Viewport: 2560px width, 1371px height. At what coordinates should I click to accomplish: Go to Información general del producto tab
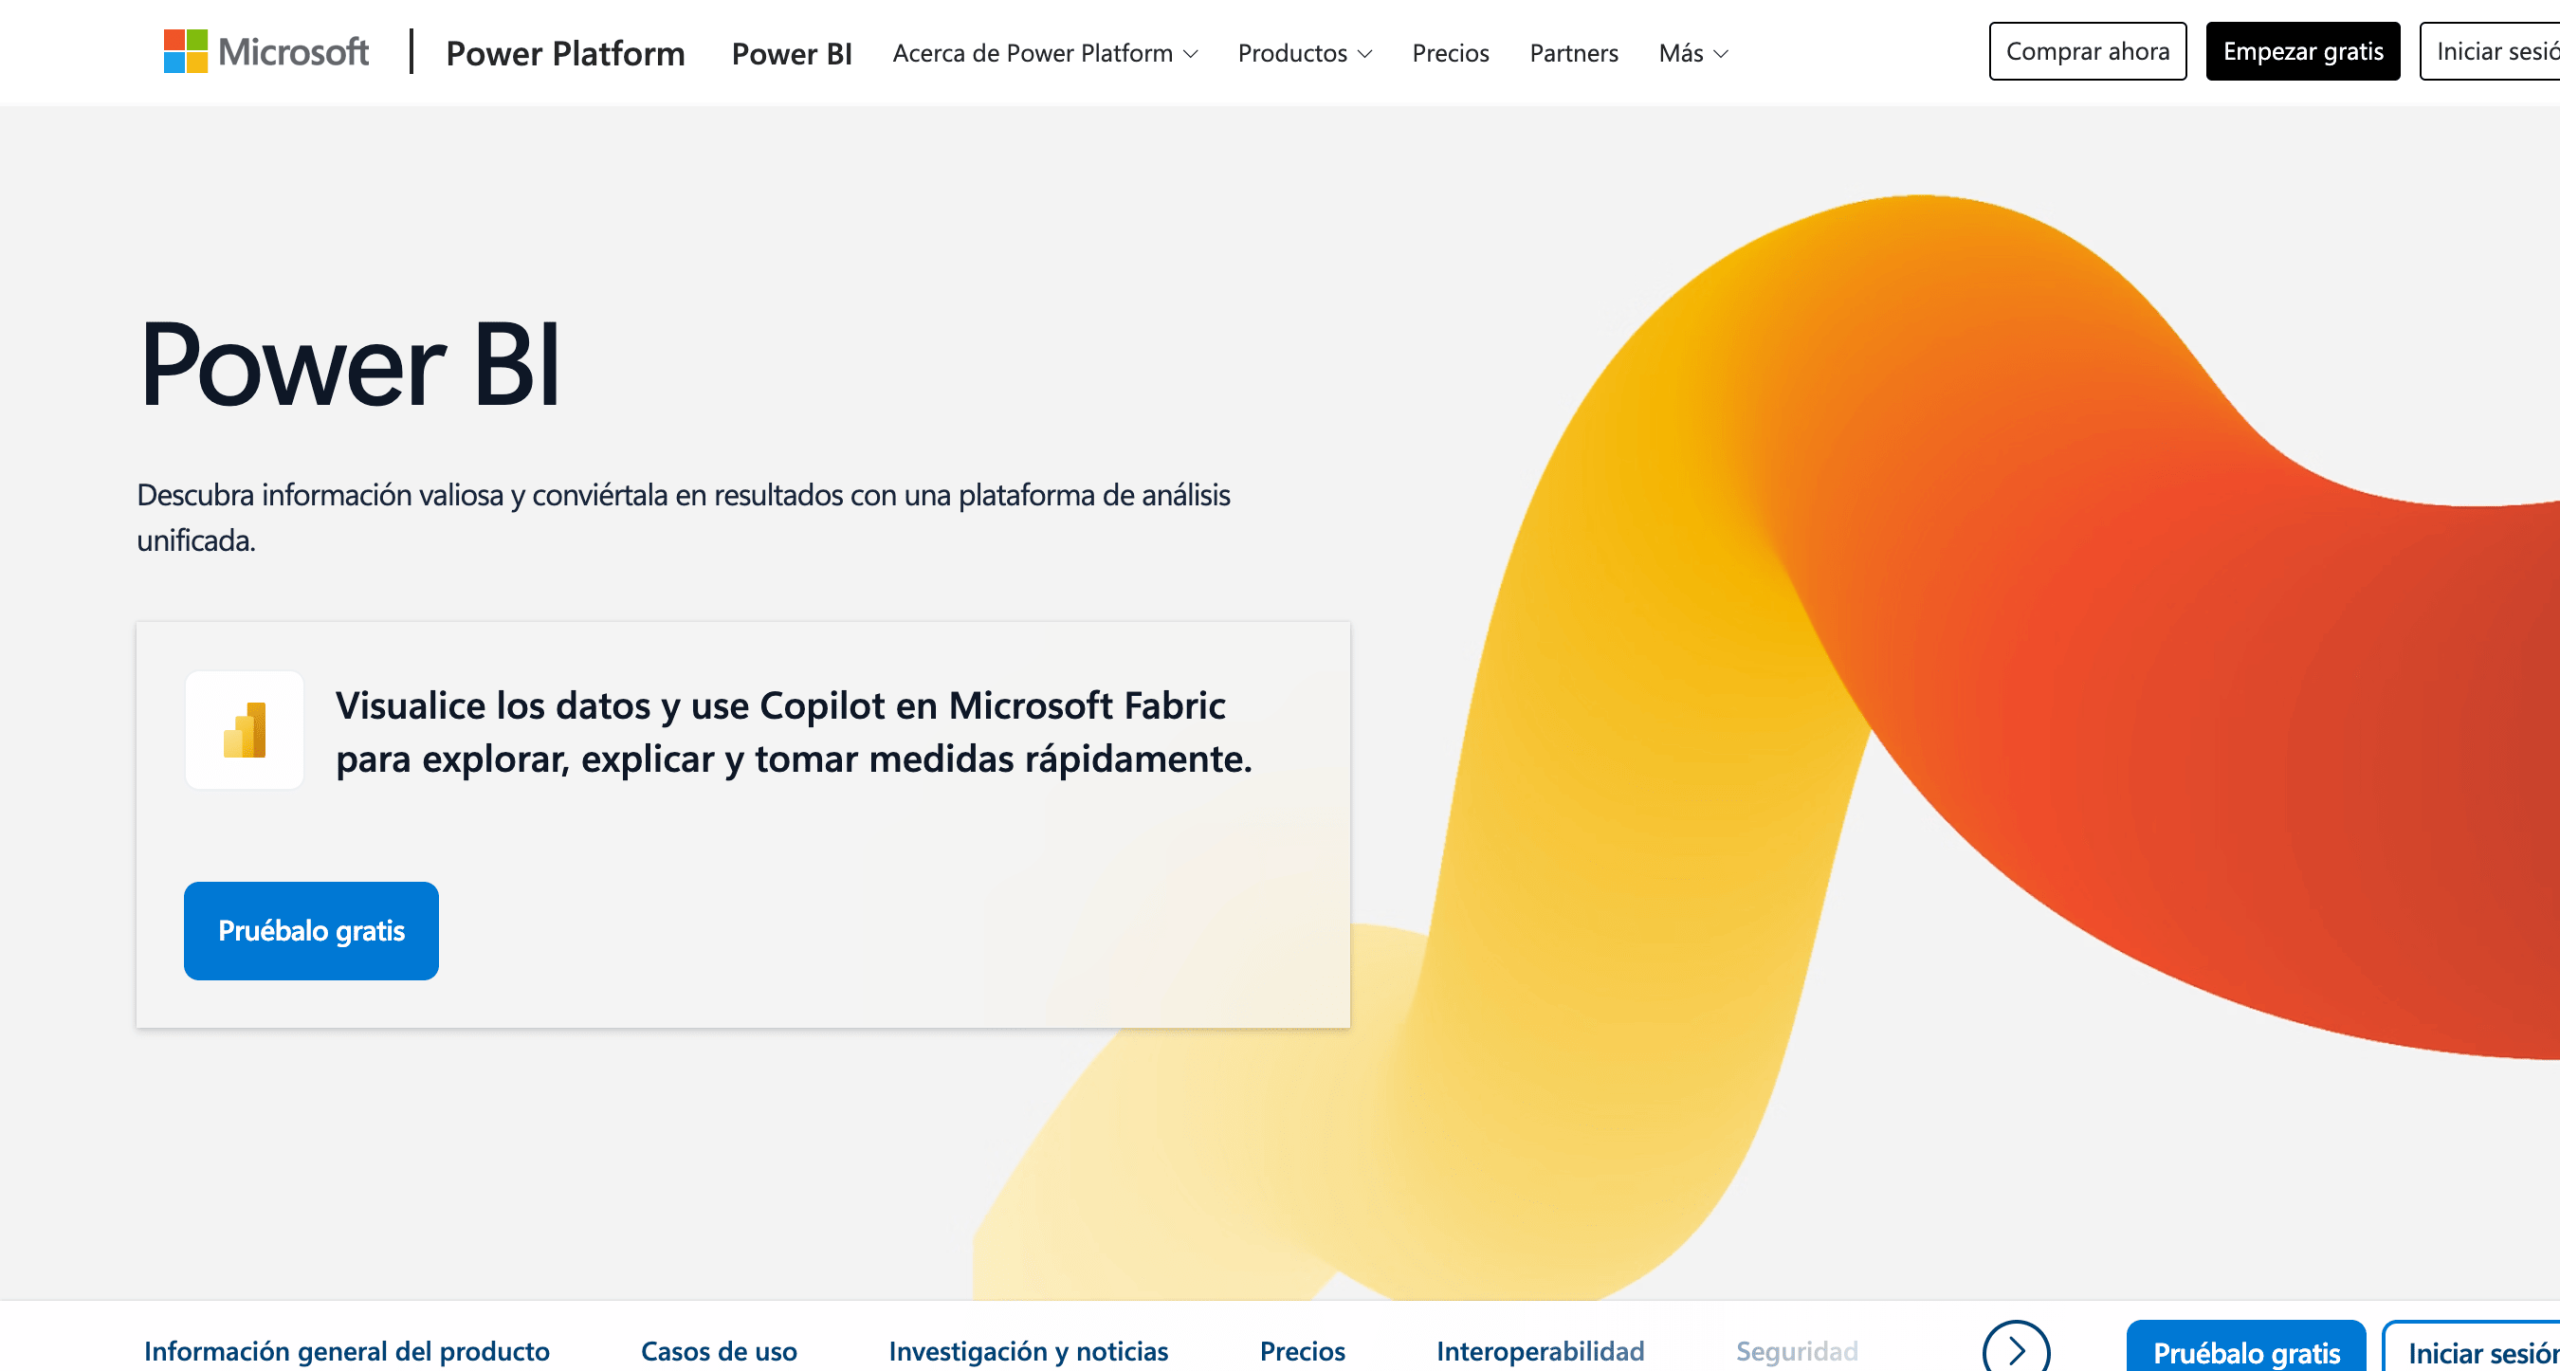(x=347, y=1351)
